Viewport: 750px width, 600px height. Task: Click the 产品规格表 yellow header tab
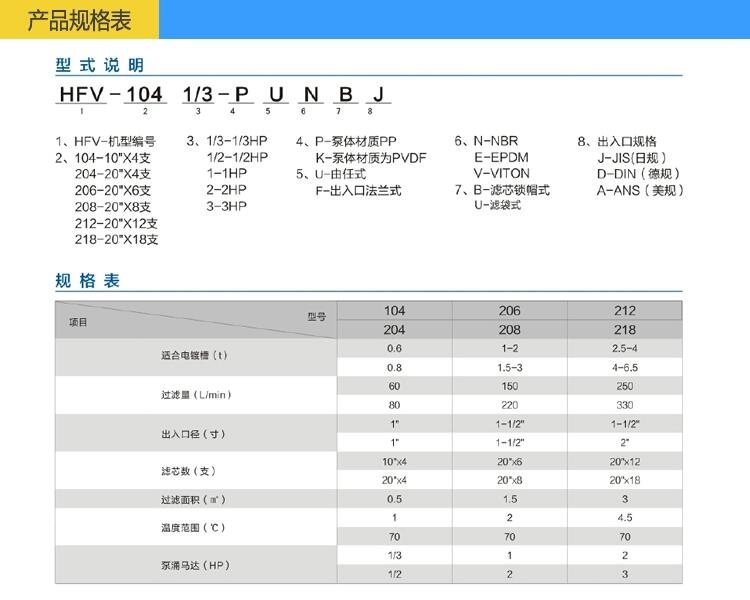coord(77,21)
